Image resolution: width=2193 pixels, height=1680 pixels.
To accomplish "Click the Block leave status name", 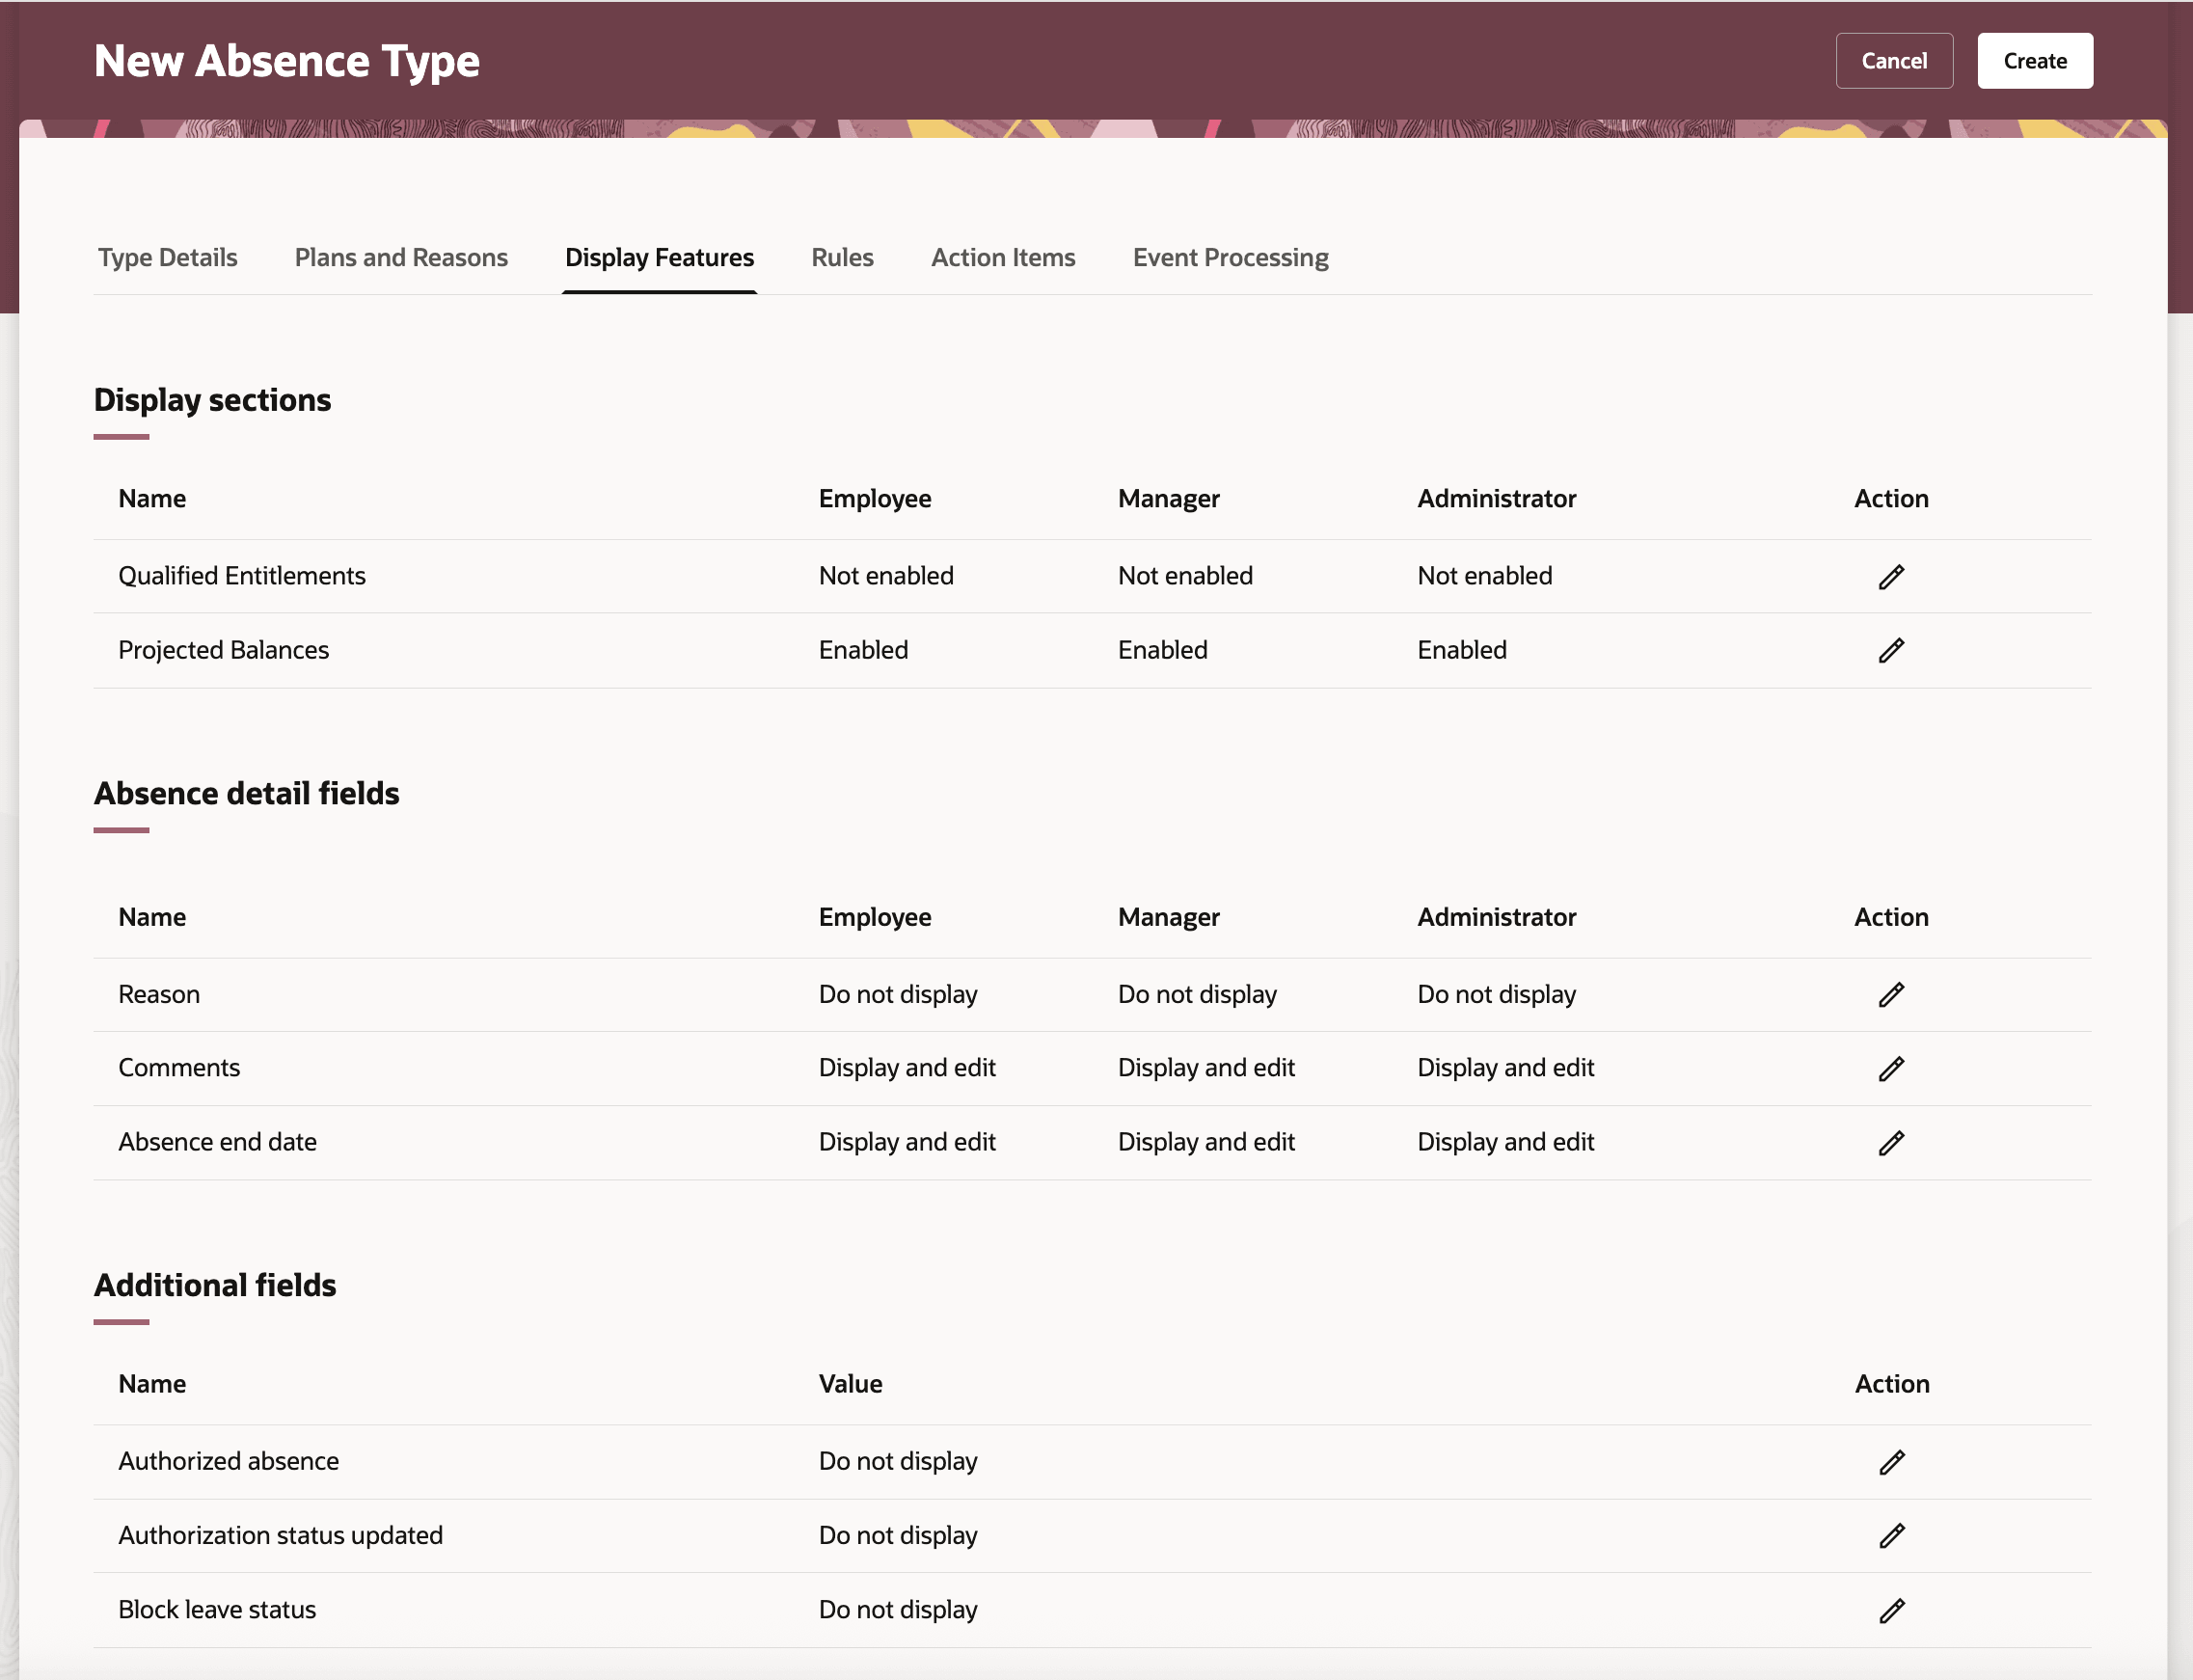I will coord(217,1610).
